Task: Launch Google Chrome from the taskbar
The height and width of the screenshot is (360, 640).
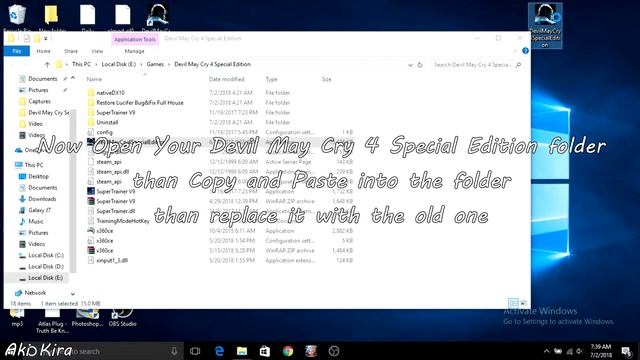Action: click(288, 351)
